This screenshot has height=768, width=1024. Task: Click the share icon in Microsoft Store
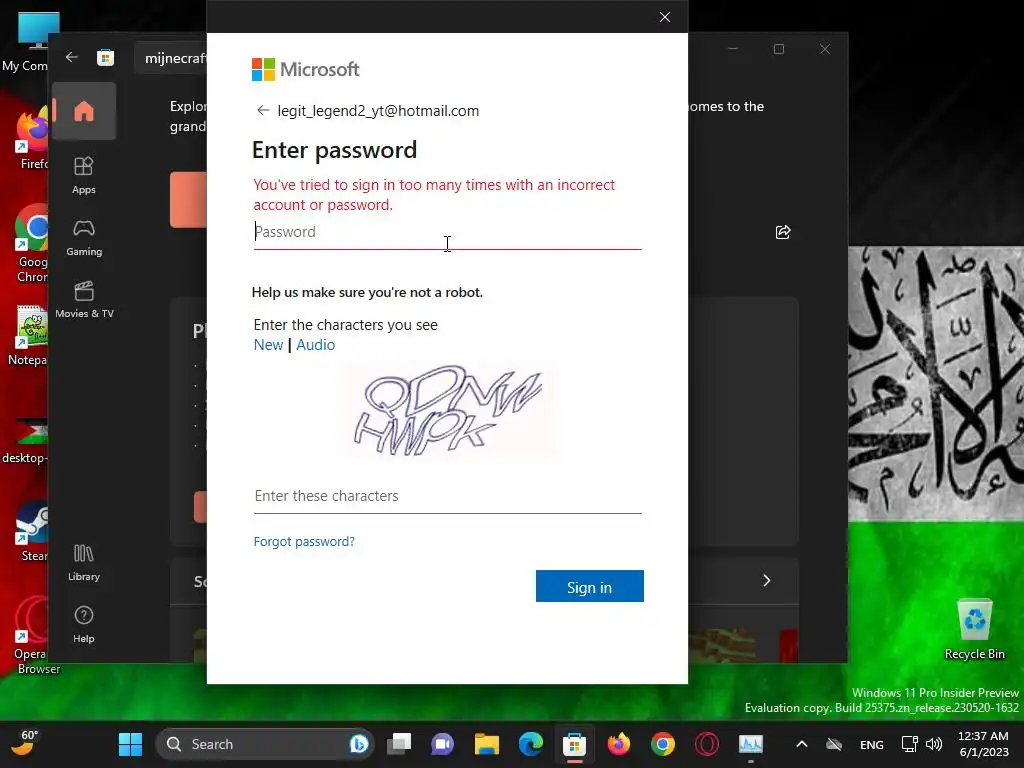(783, 232)
